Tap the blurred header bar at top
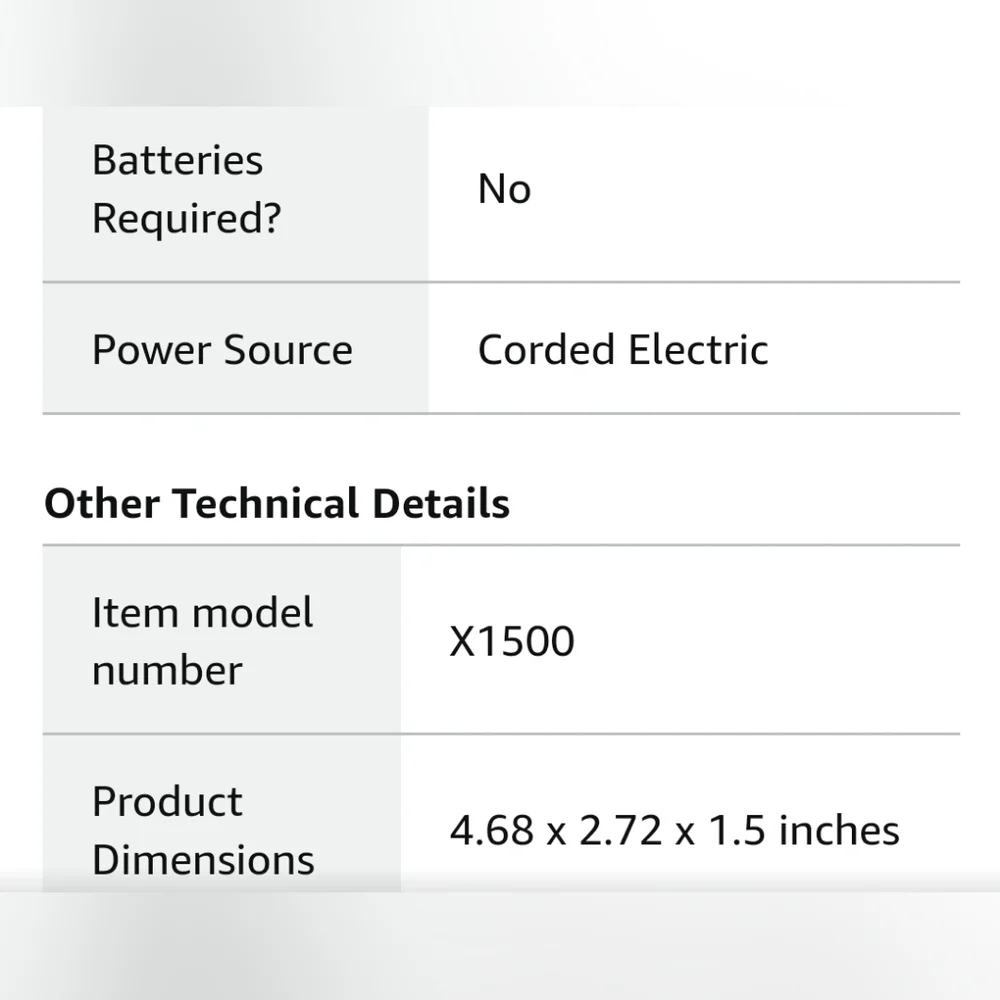 (500, 53)
